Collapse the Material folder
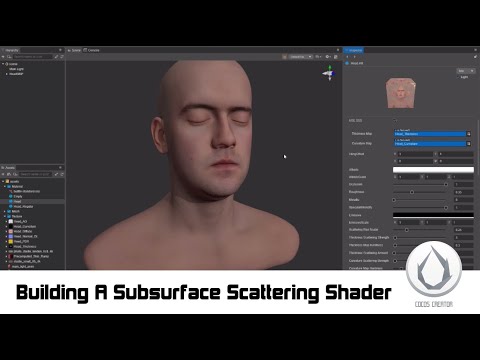This screenshot has height=360, width=480. (5, 186)
